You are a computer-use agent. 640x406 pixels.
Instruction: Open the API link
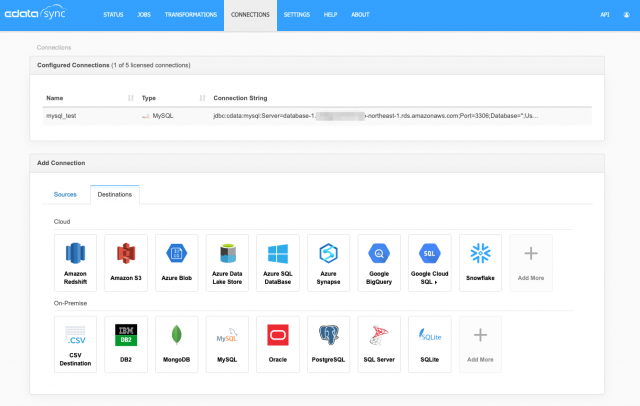point(604,15)
